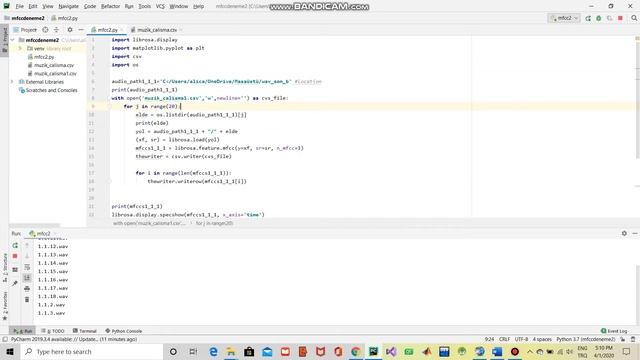Stop mfcc2 using the top toolbar stop icon
This screenshot has height=360, width=640.
[620, 18]
